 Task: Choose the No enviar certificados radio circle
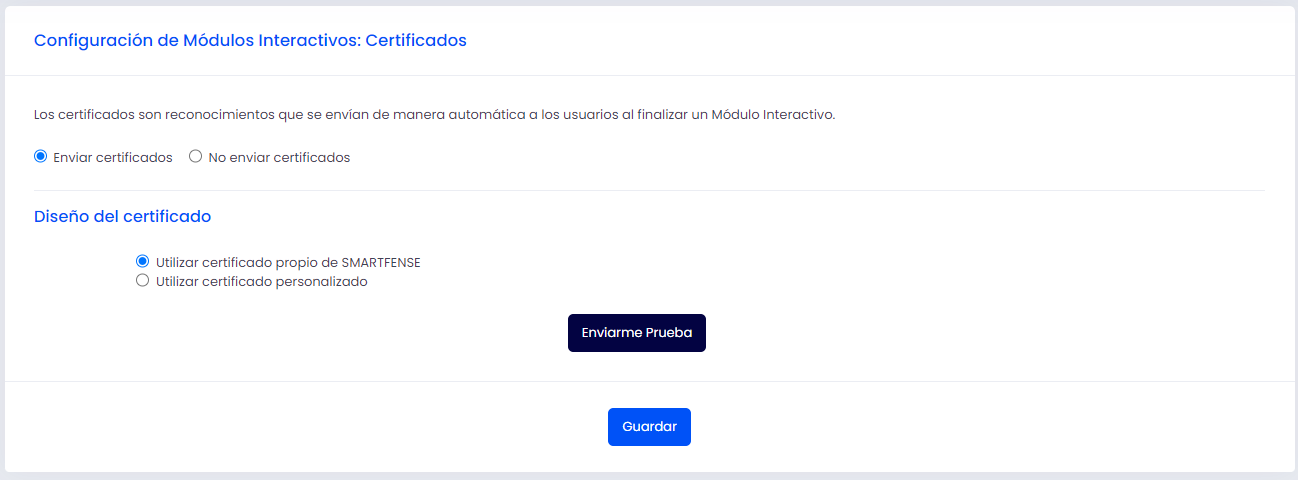[196, 157]
